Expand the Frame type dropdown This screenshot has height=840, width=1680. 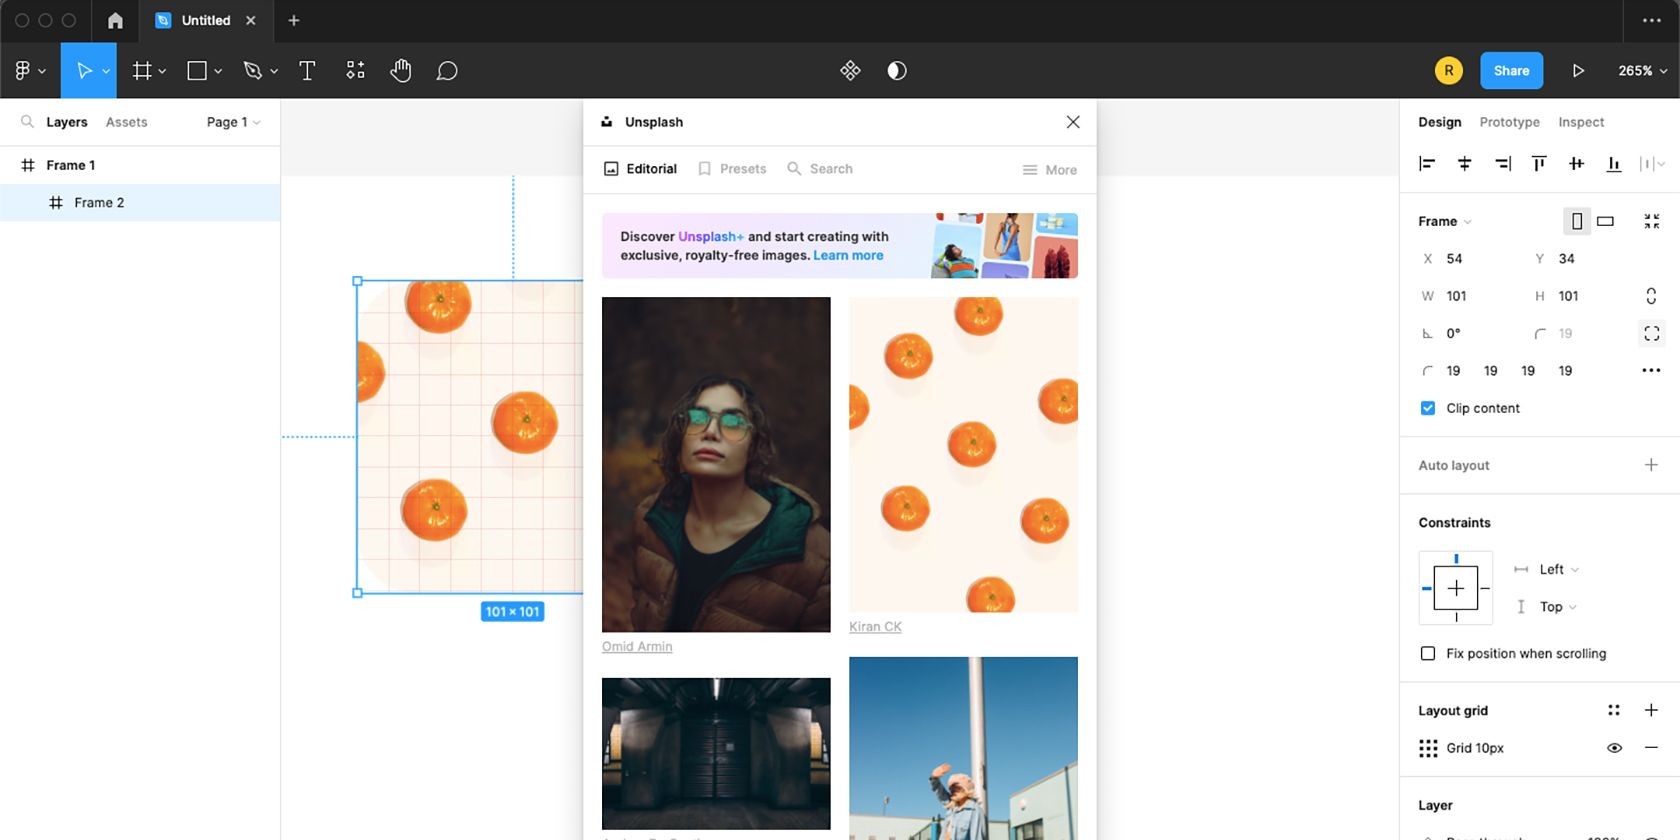click(1444, 221)
